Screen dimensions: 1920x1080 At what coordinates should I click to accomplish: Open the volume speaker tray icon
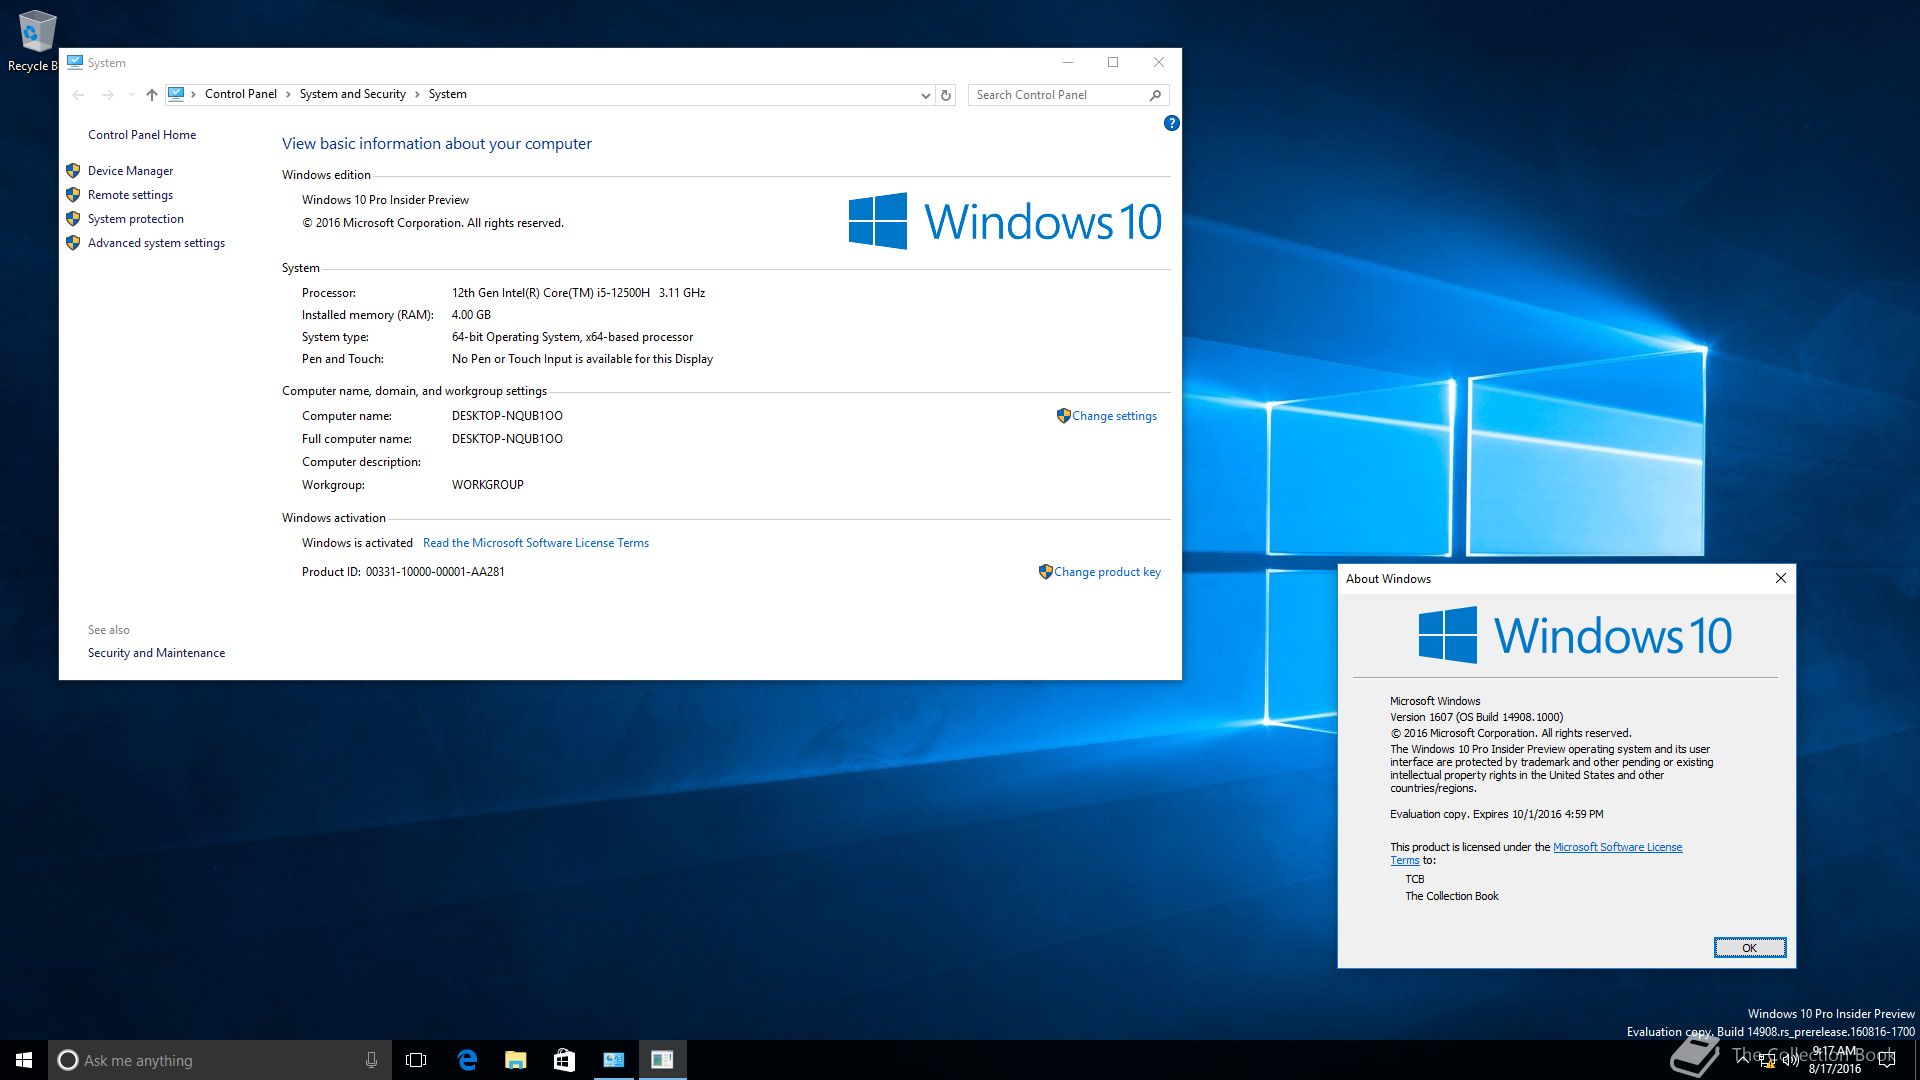point(1790,1060)
